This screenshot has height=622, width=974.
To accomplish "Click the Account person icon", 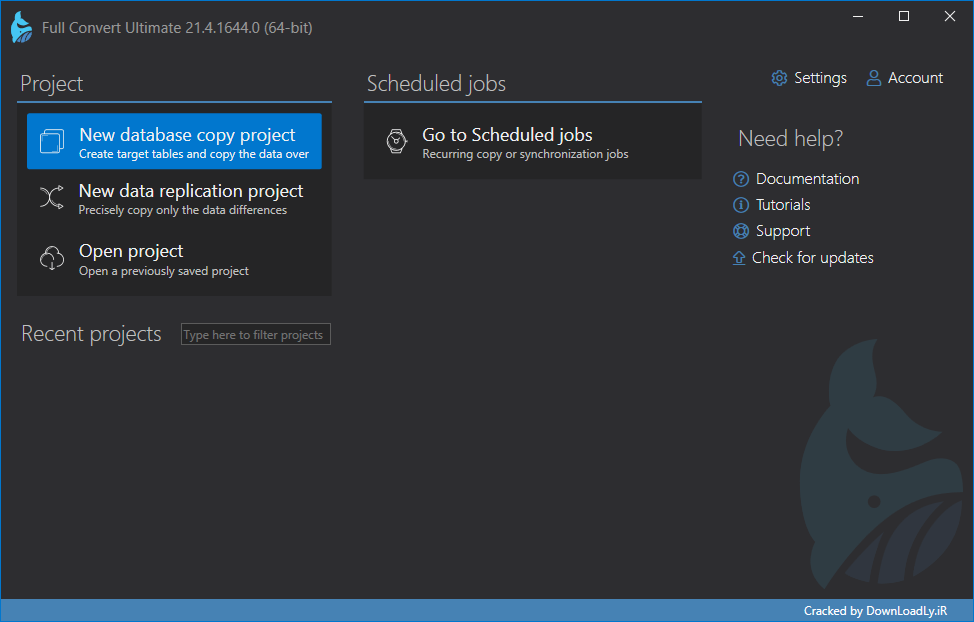I will (x=873, y=78).
